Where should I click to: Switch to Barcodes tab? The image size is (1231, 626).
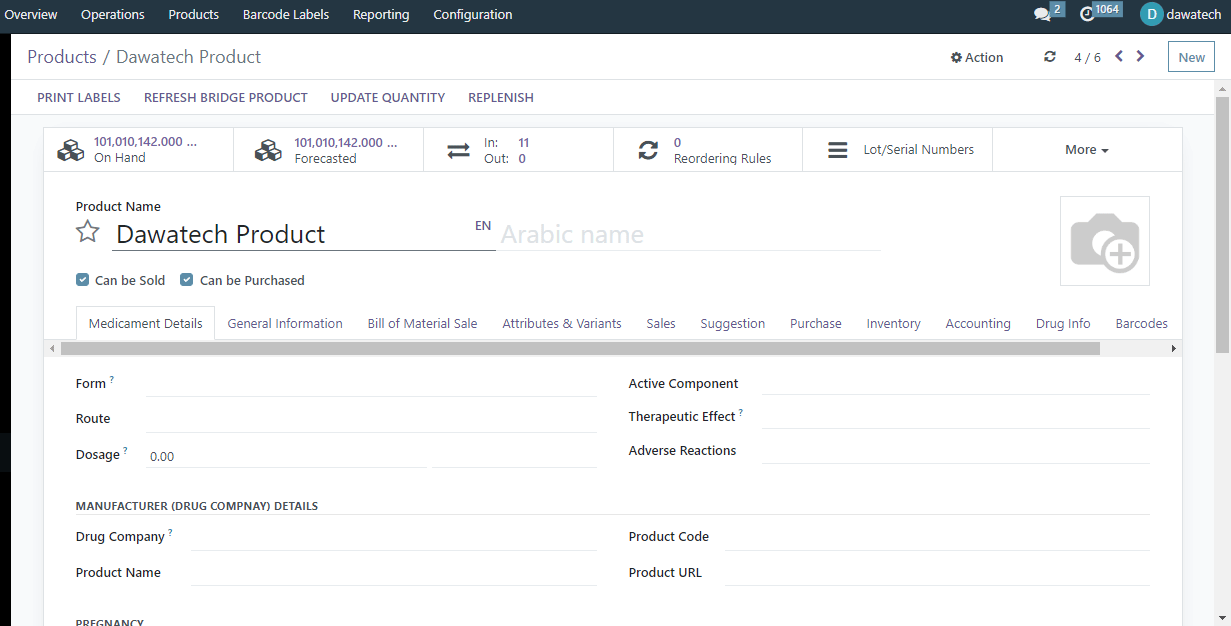1142,323
